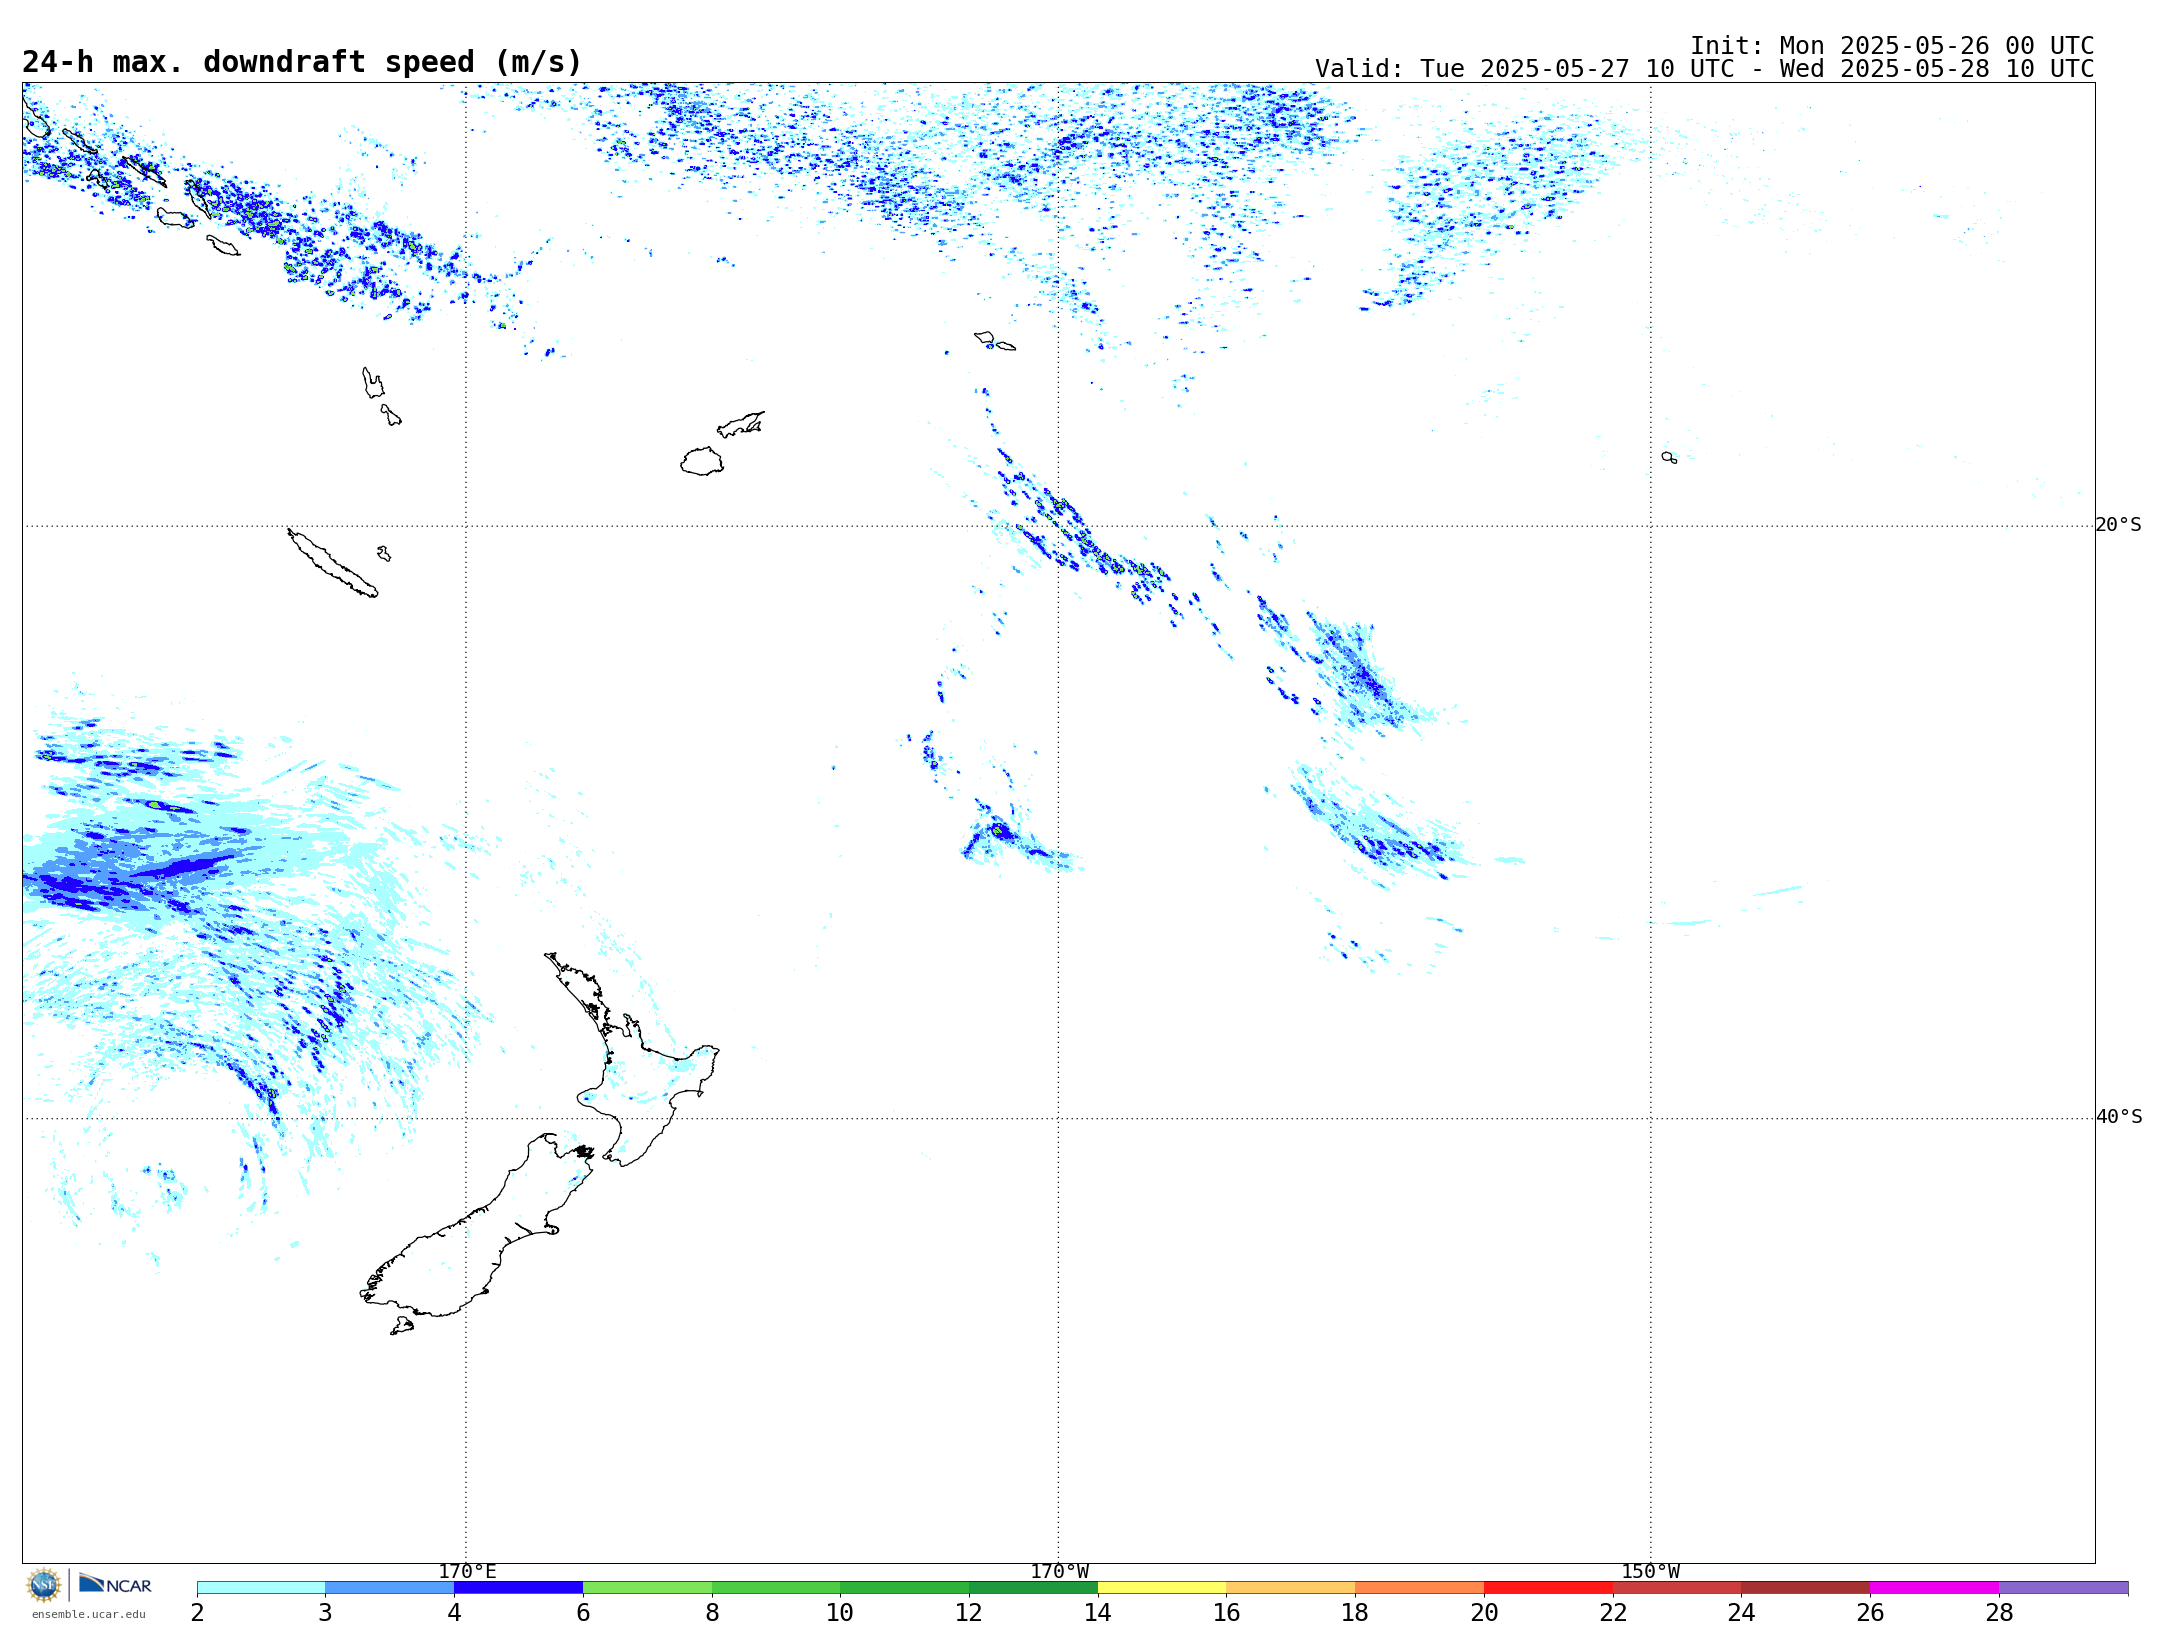Click the New Caledonia main island outline
This screenshot has height=1626, width=2160.
(332, 564)
